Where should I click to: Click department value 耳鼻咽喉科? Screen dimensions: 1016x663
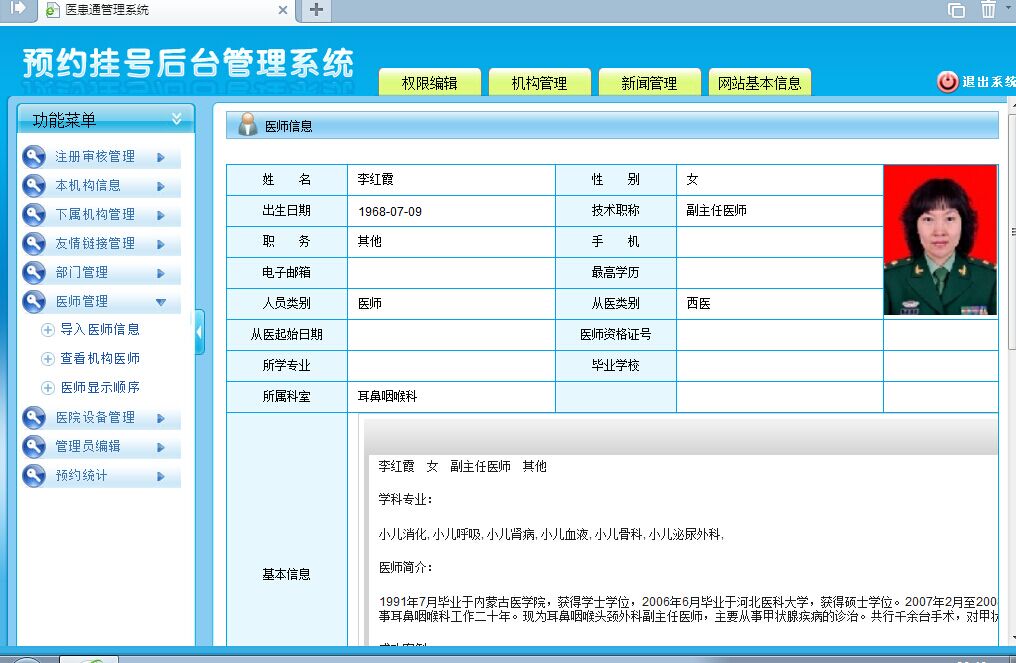pos(387,397)
